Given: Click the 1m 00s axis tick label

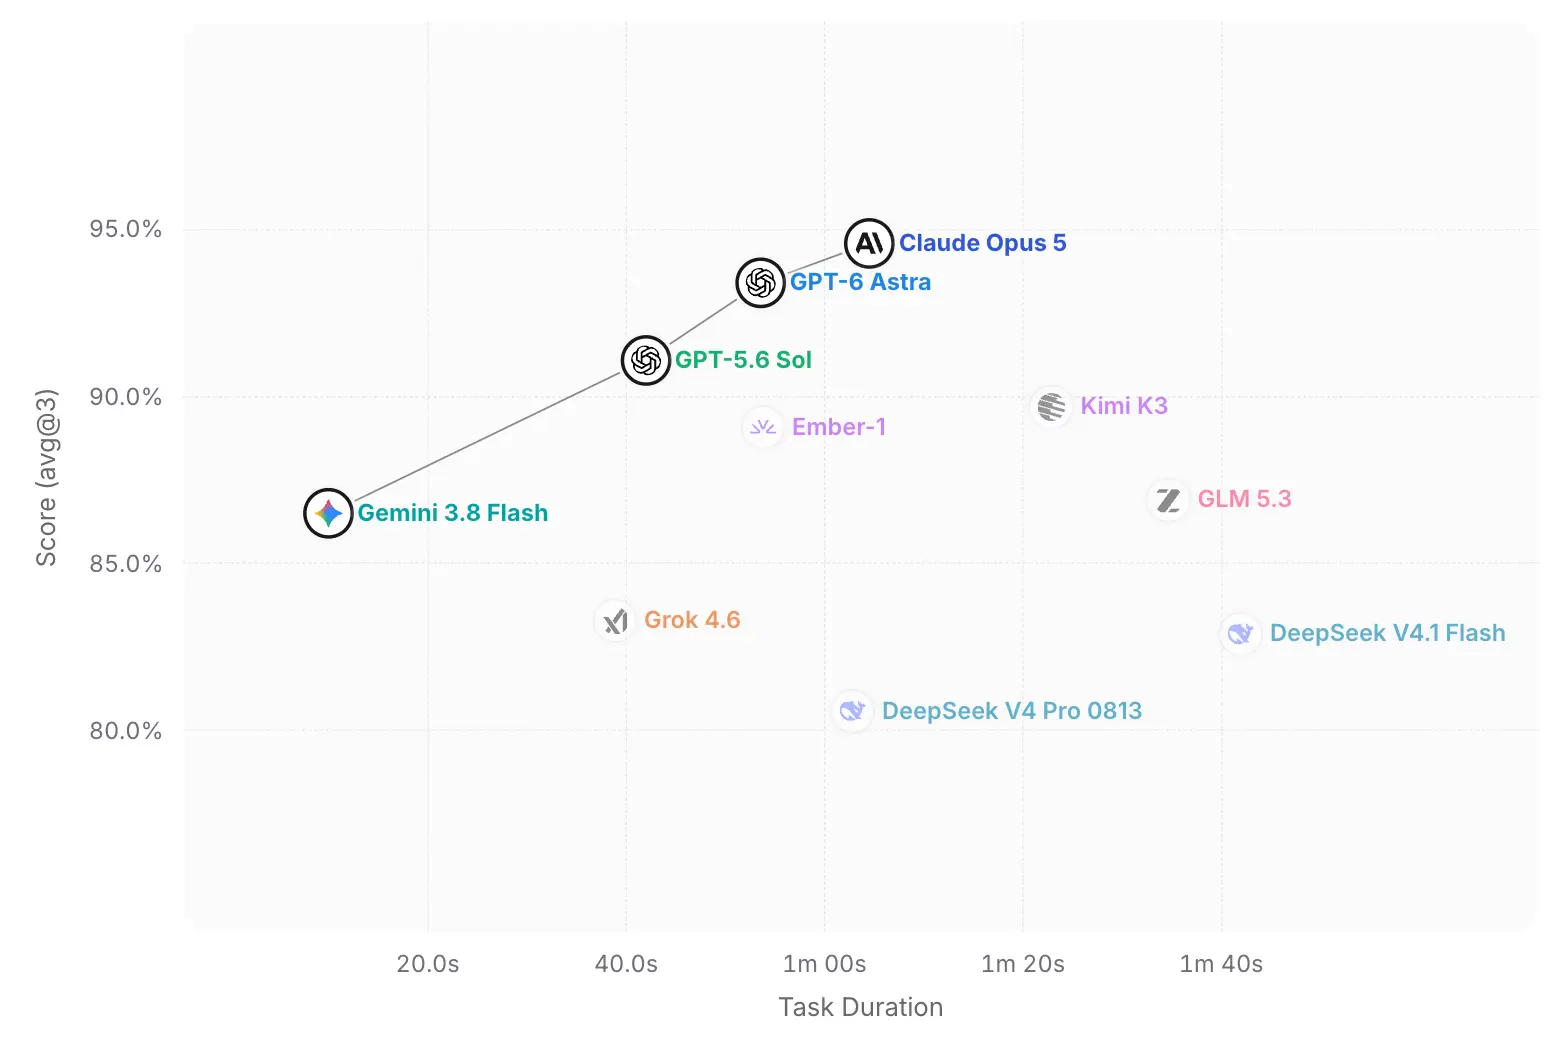Looking at the screenshot, I should [825, 964].
